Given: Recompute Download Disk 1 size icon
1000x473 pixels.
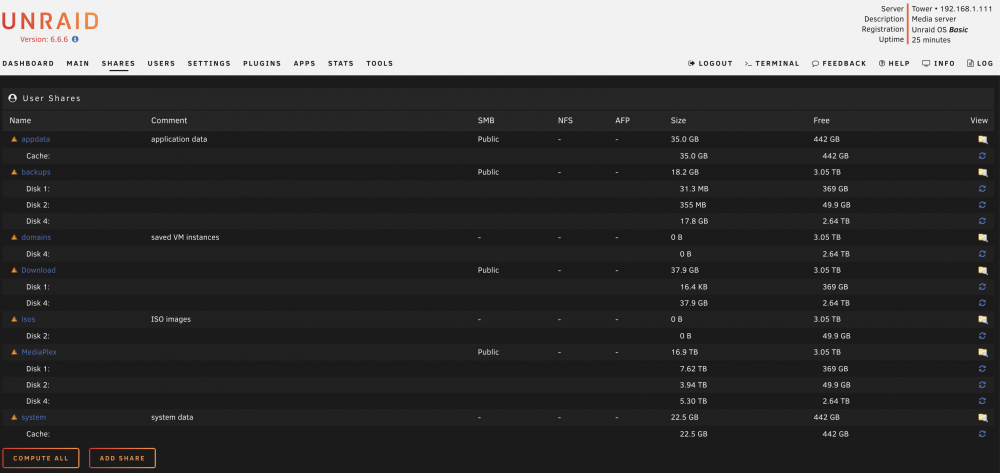Looking at the screenshot, I should tap(982, 287).
